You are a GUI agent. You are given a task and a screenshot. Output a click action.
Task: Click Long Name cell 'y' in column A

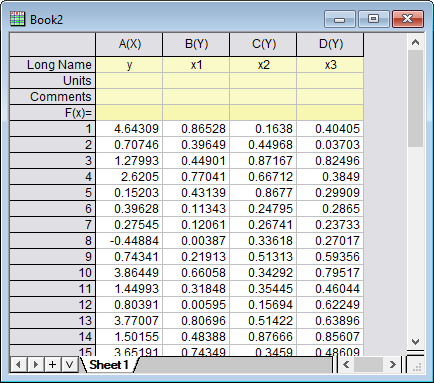click(x=129, y=65)
